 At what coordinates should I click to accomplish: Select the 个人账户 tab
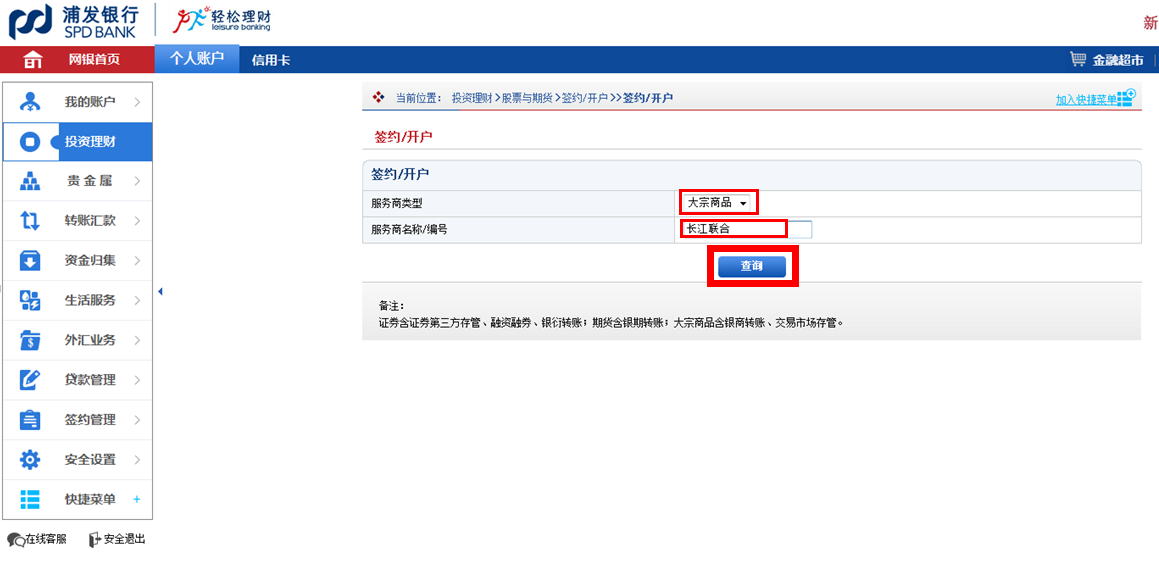pyautogui.click(x=197, y=59)
